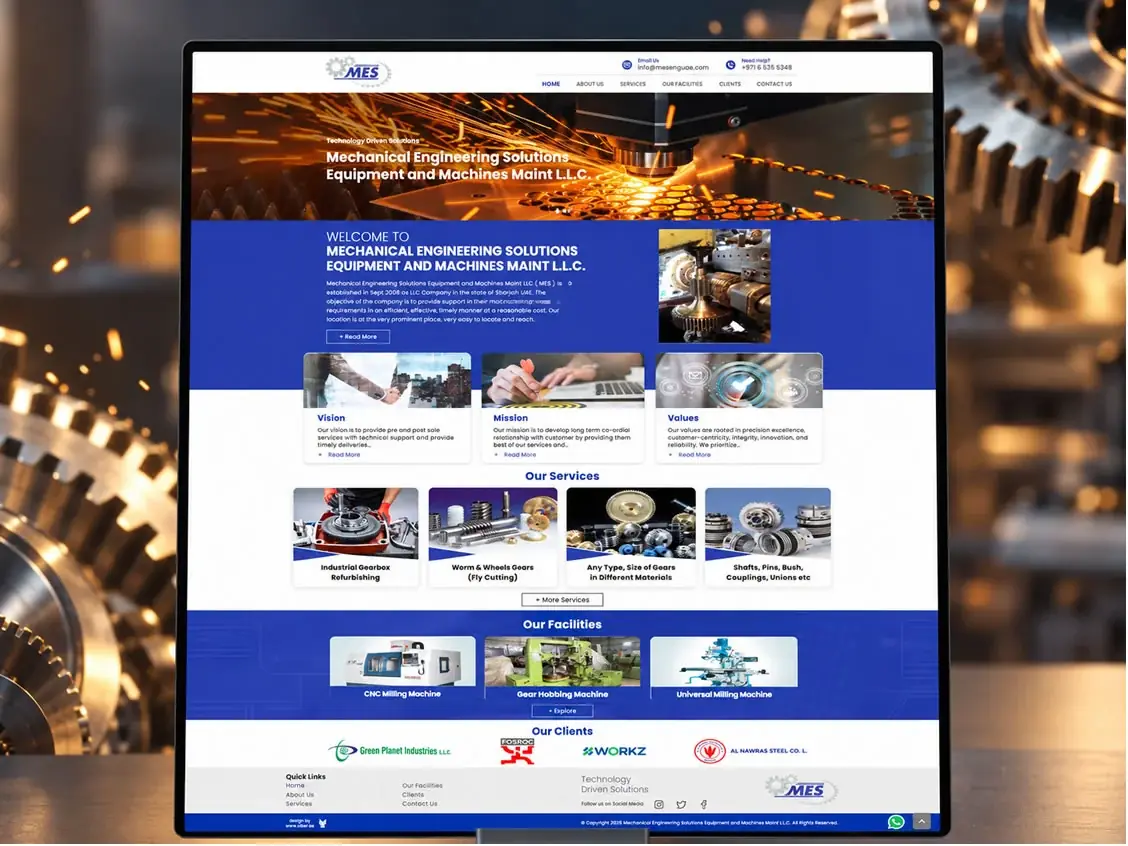Go to the HOME menu item
Screen dimensions: 1128x846
click(x=551, y=84)
